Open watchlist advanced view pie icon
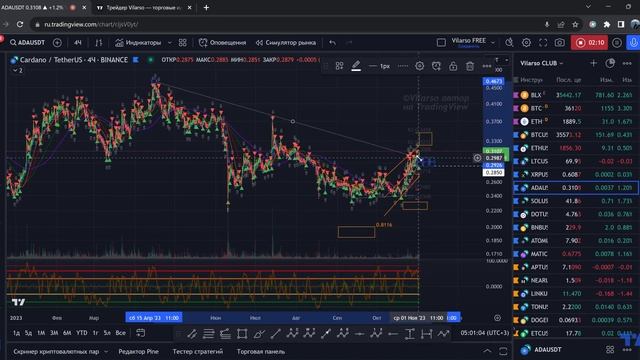Screen dimensions: 640x360 point(610,63)
